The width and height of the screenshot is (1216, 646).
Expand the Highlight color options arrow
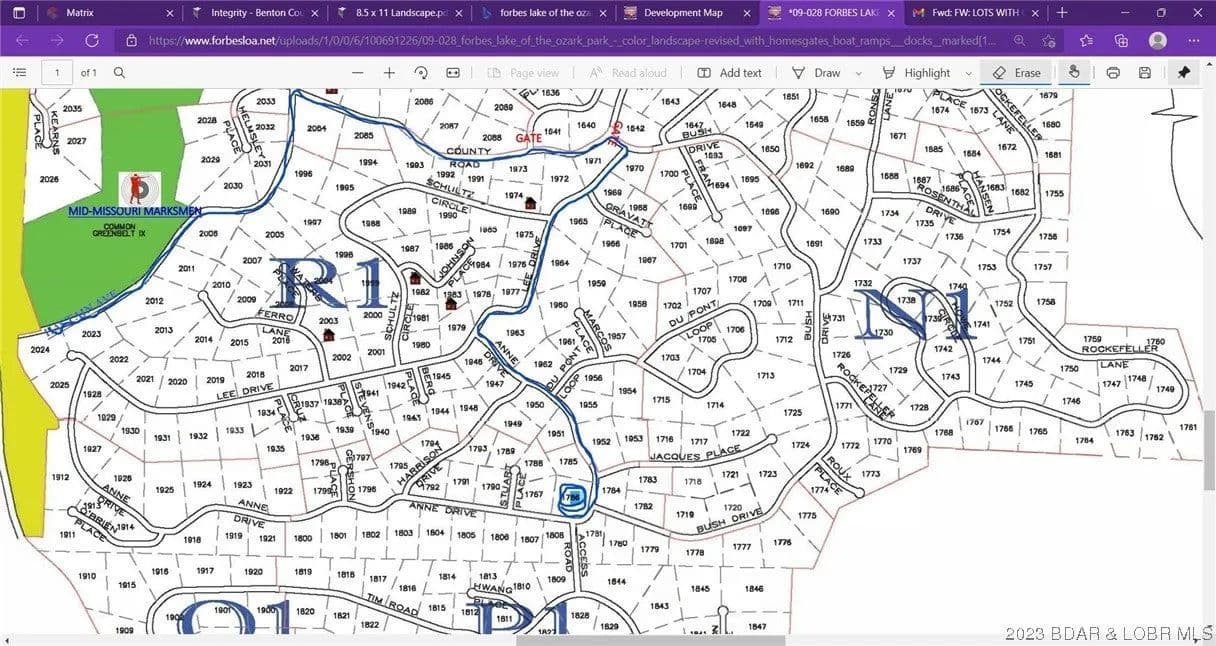click(x=968, y=73)
